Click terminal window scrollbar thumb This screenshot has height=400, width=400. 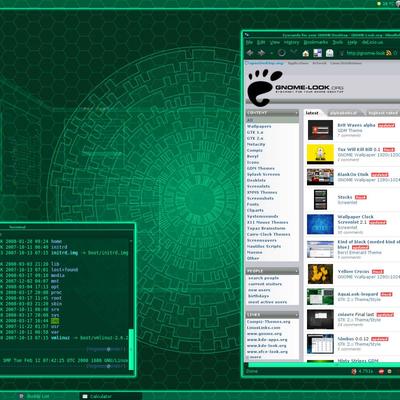pos(131,349)
